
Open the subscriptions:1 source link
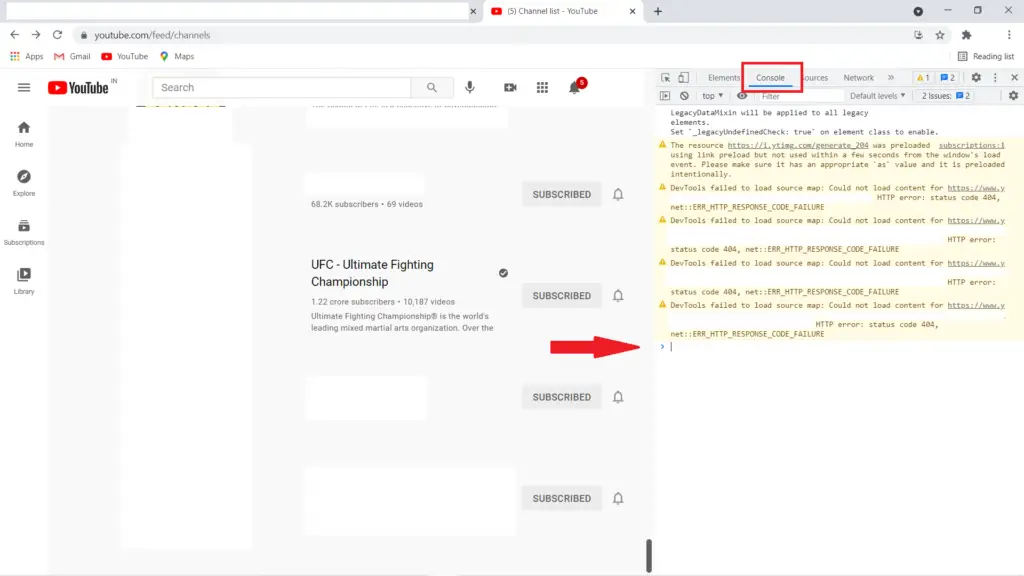tap(971, 146)
